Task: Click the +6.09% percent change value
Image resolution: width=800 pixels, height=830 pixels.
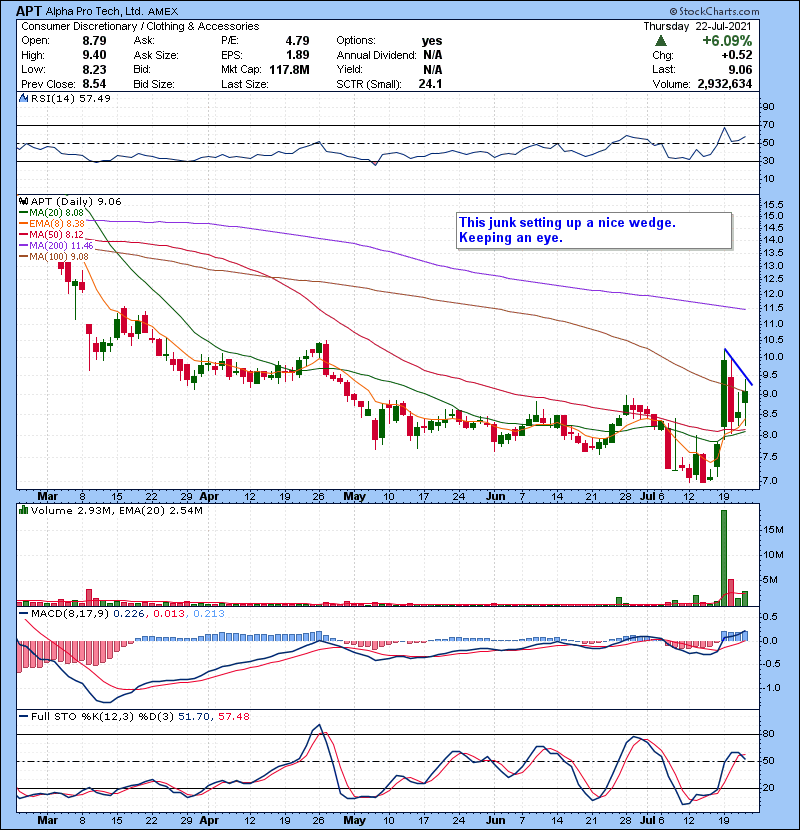Action: click(x=727, y=41)
